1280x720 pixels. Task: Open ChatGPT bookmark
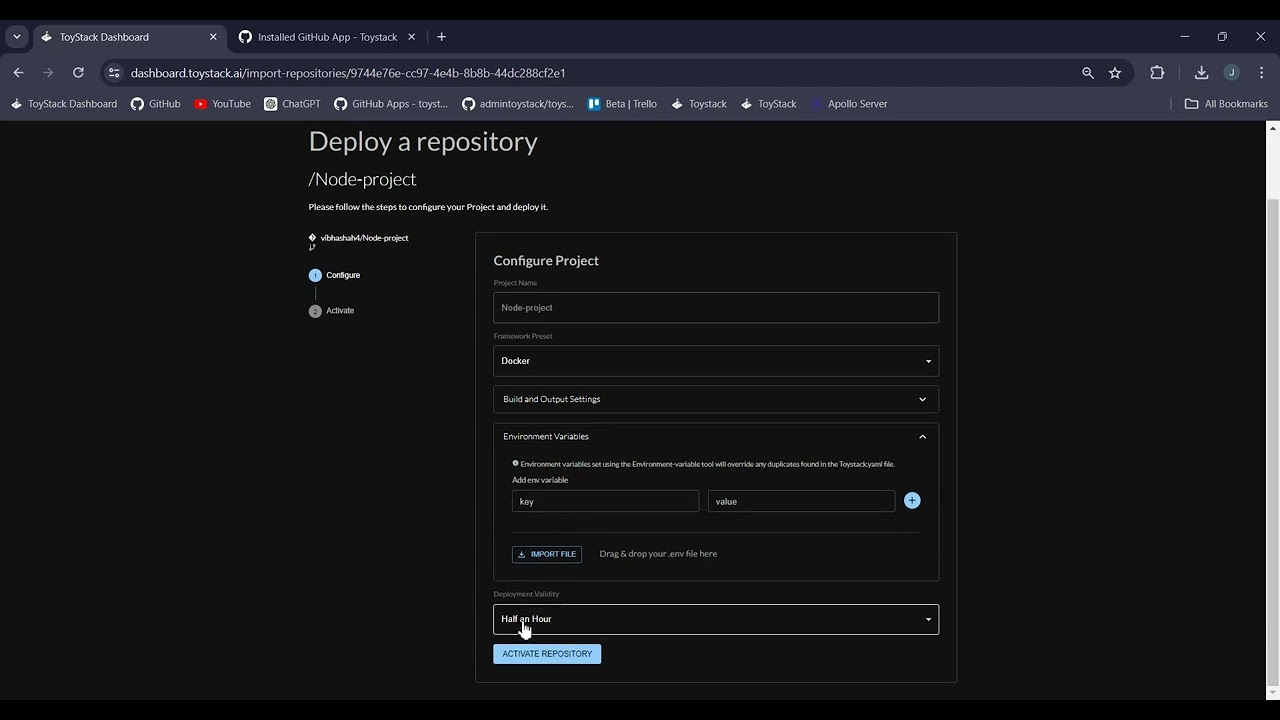(x=292, y=104)
